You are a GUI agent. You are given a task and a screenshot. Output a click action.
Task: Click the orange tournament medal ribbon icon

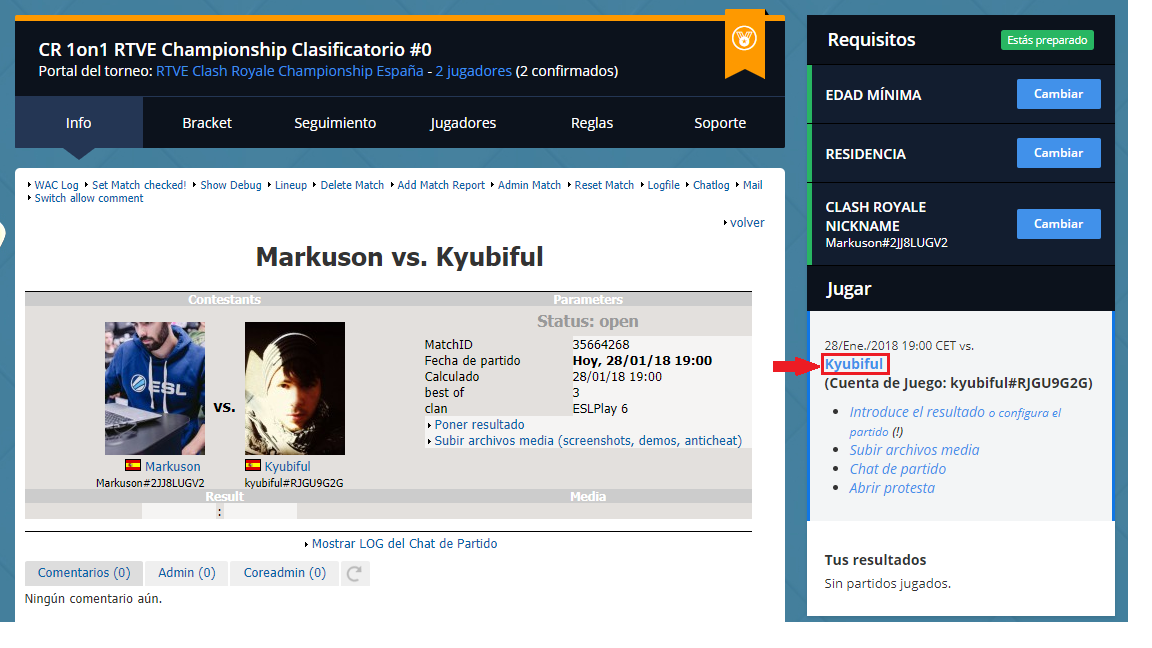point(744,43)
